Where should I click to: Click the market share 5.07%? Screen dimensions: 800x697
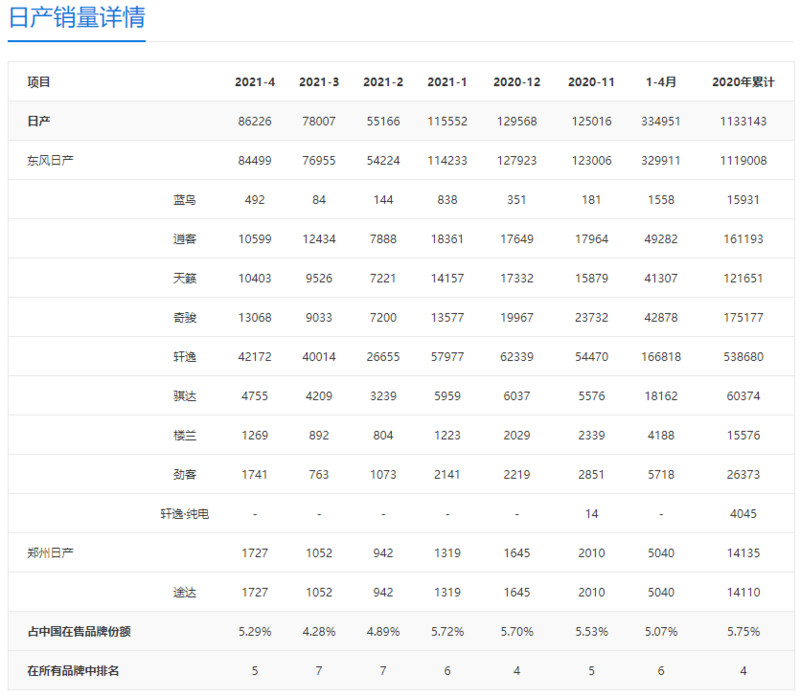(x=661, y=632)
